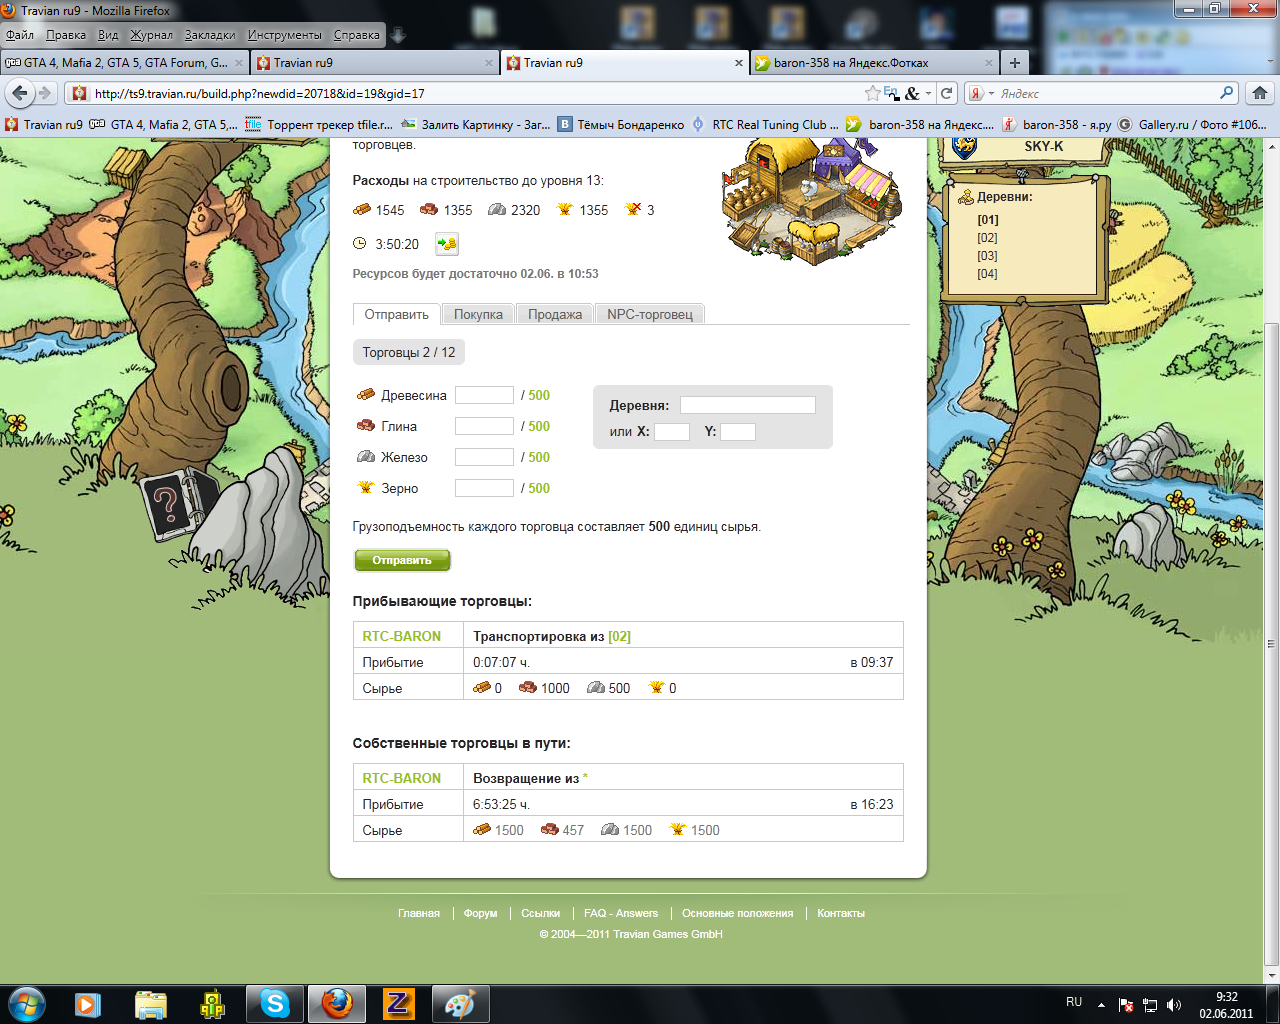Viewport: 1280px width, 1024px height.
Task: Show hidden tray icons arrow
Action: point(1101,1005)
